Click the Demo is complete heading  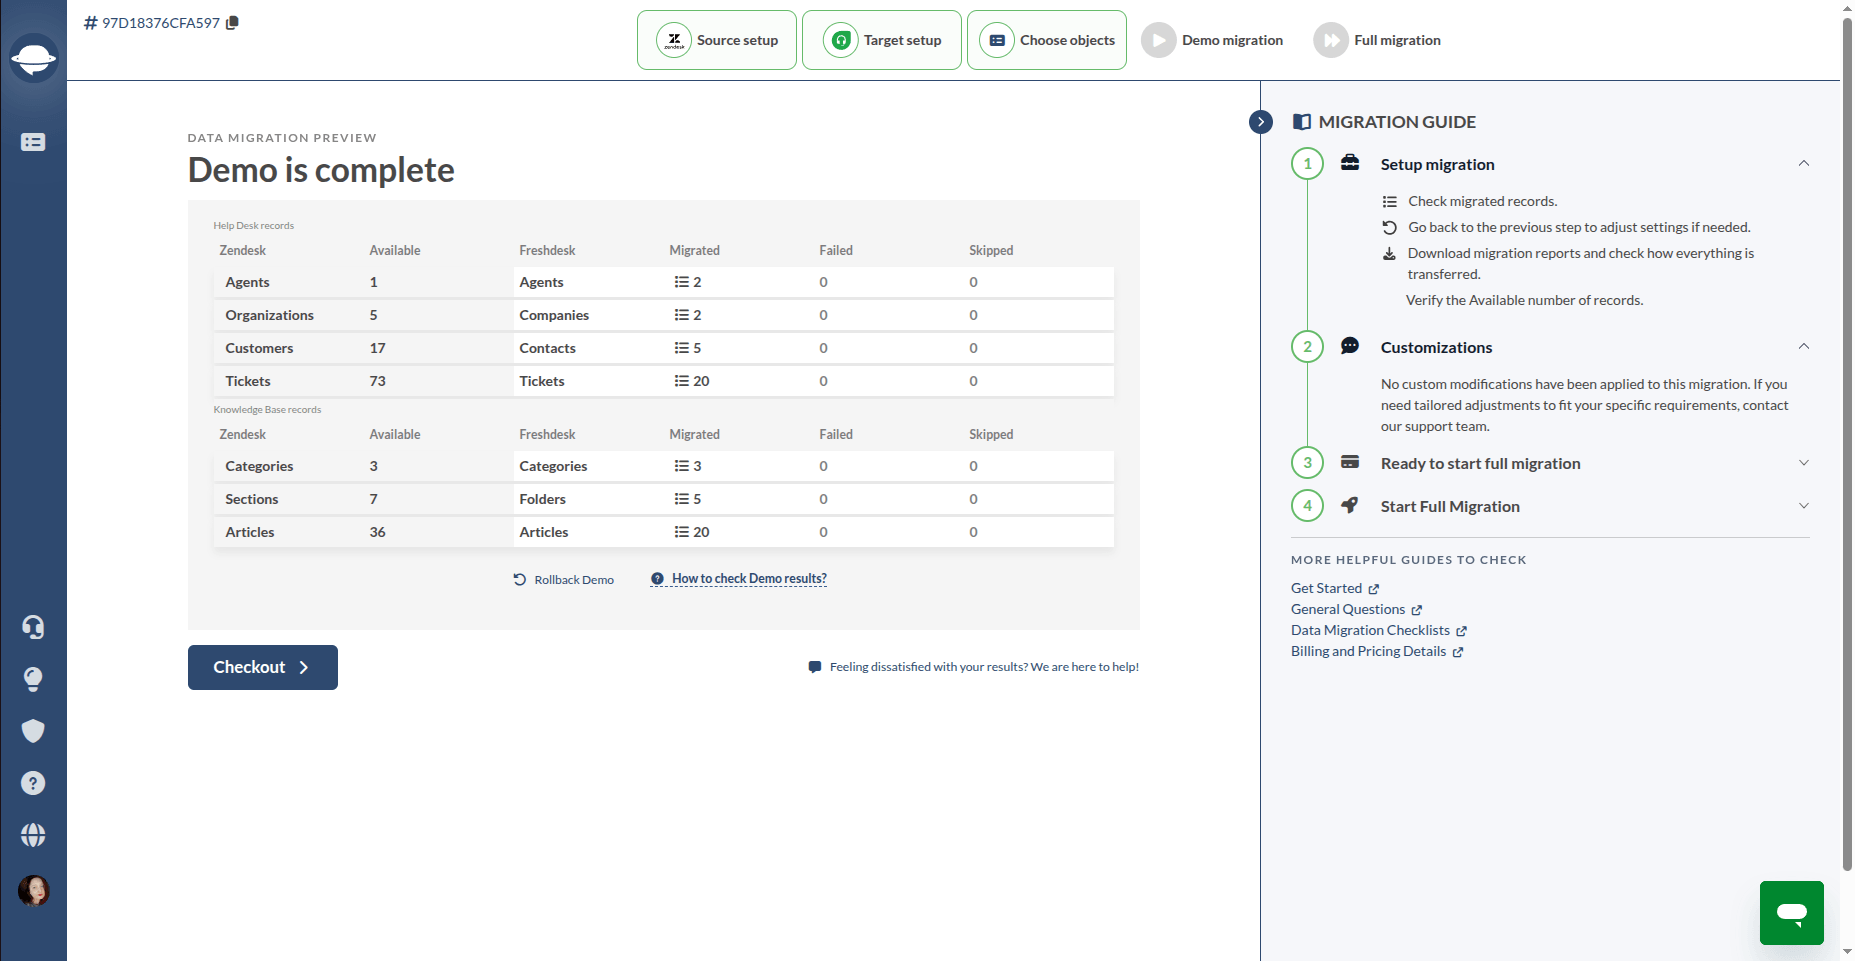[321, 170]
